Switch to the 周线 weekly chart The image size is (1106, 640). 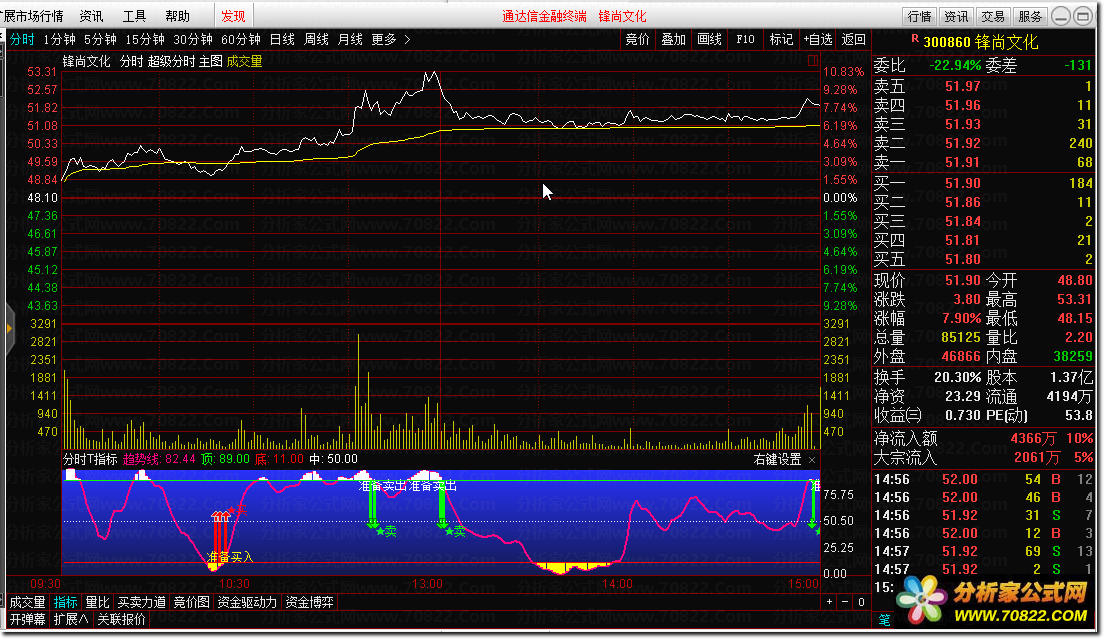(x=316, y=40)
